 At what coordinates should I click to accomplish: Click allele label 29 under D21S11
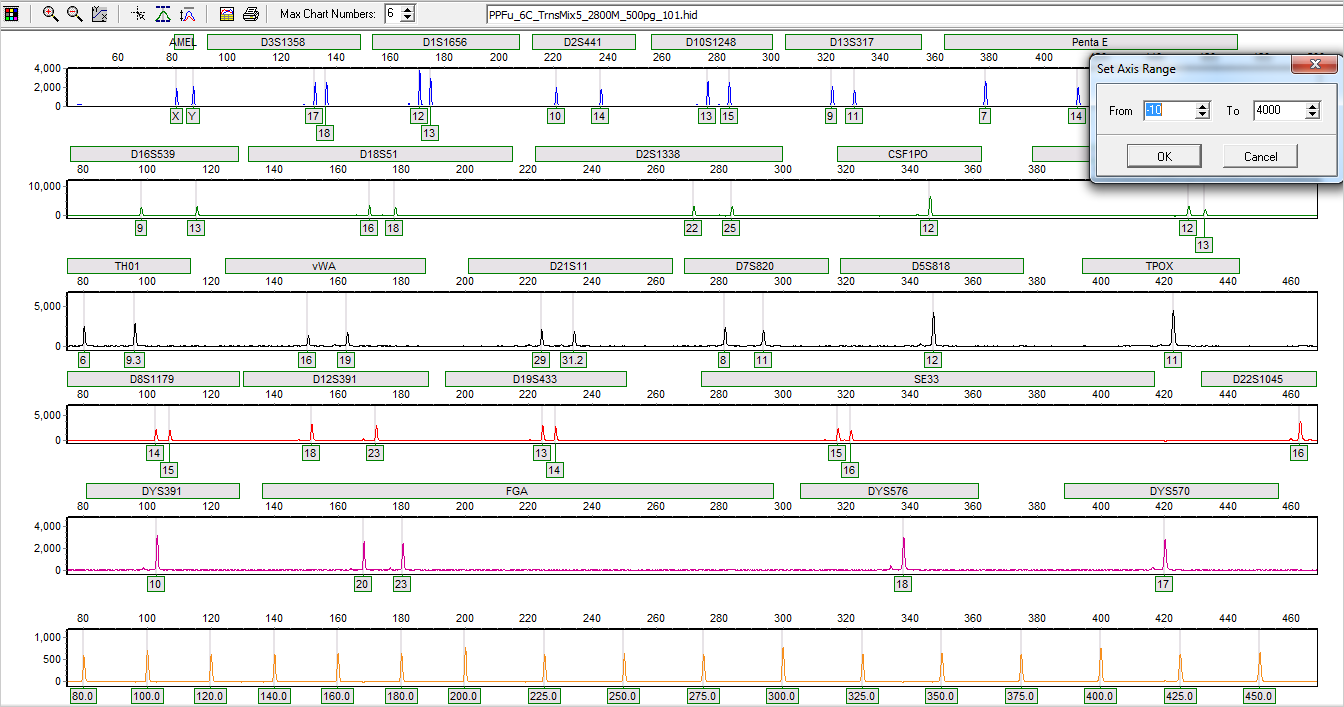(540, 359)
